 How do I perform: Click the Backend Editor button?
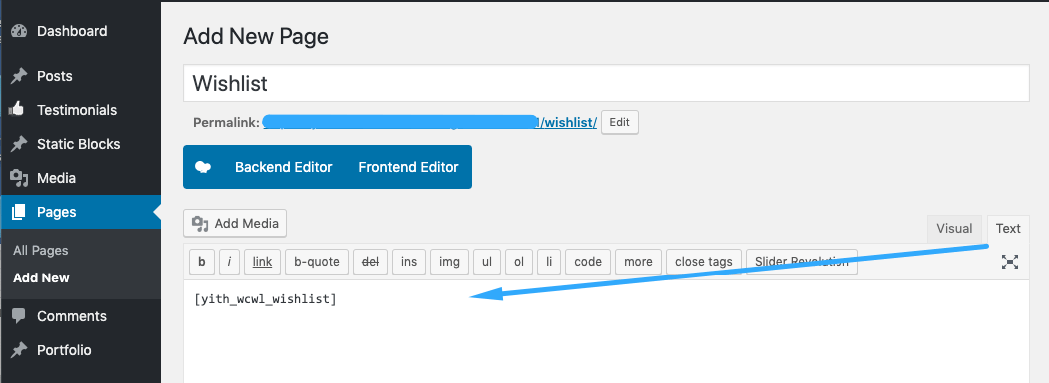coord(284,167)
